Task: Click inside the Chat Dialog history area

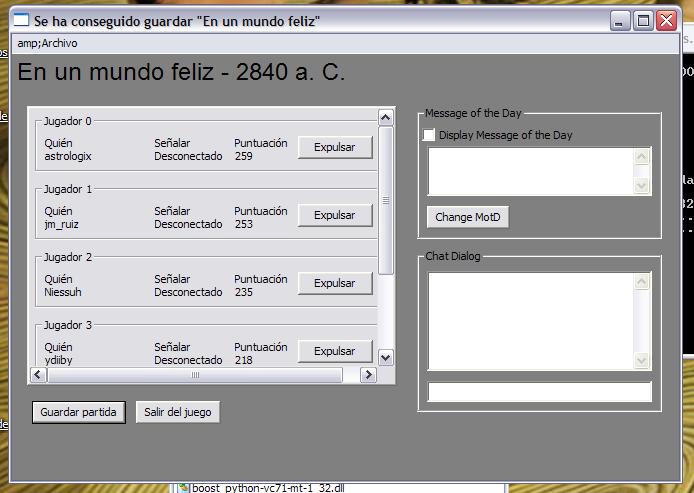Action: pyautogui.click(x=531, y=321)
